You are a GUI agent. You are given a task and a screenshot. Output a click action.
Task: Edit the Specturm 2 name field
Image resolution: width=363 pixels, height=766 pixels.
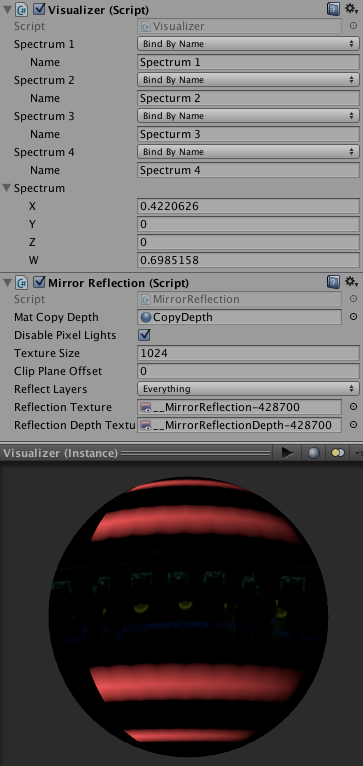[x=248, y=98]
